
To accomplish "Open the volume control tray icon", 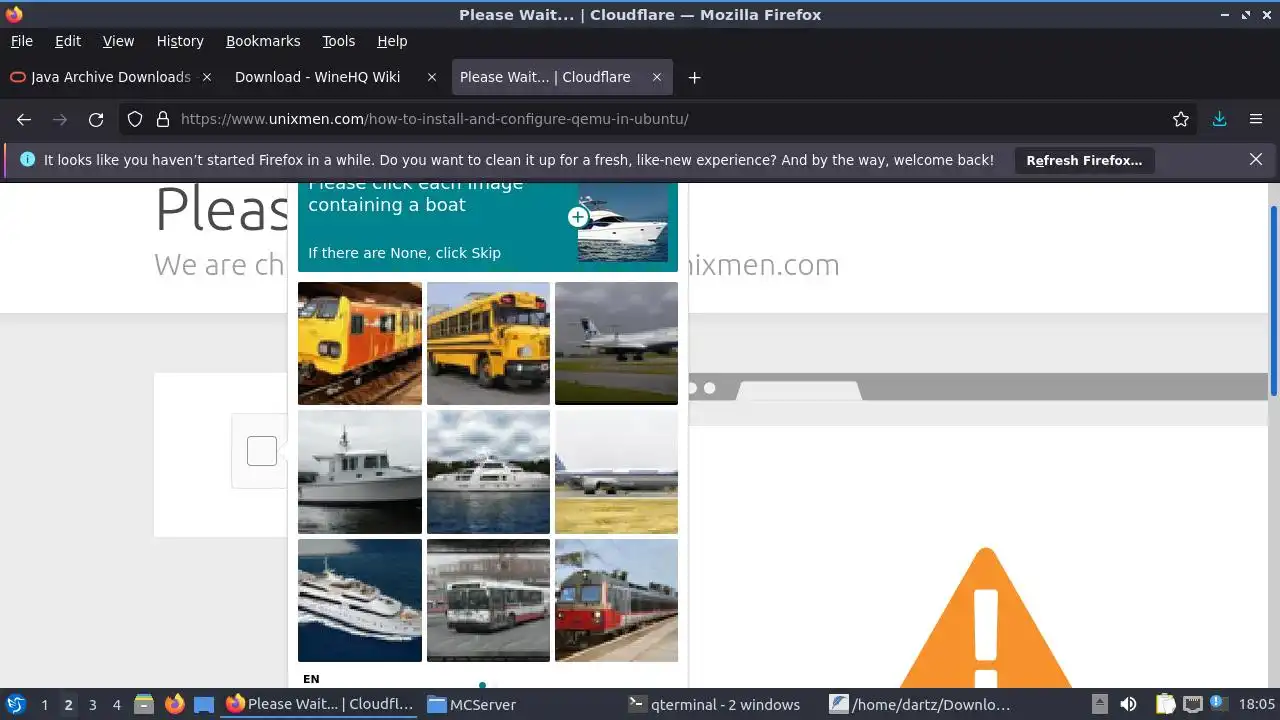I will pos(1128,705).
